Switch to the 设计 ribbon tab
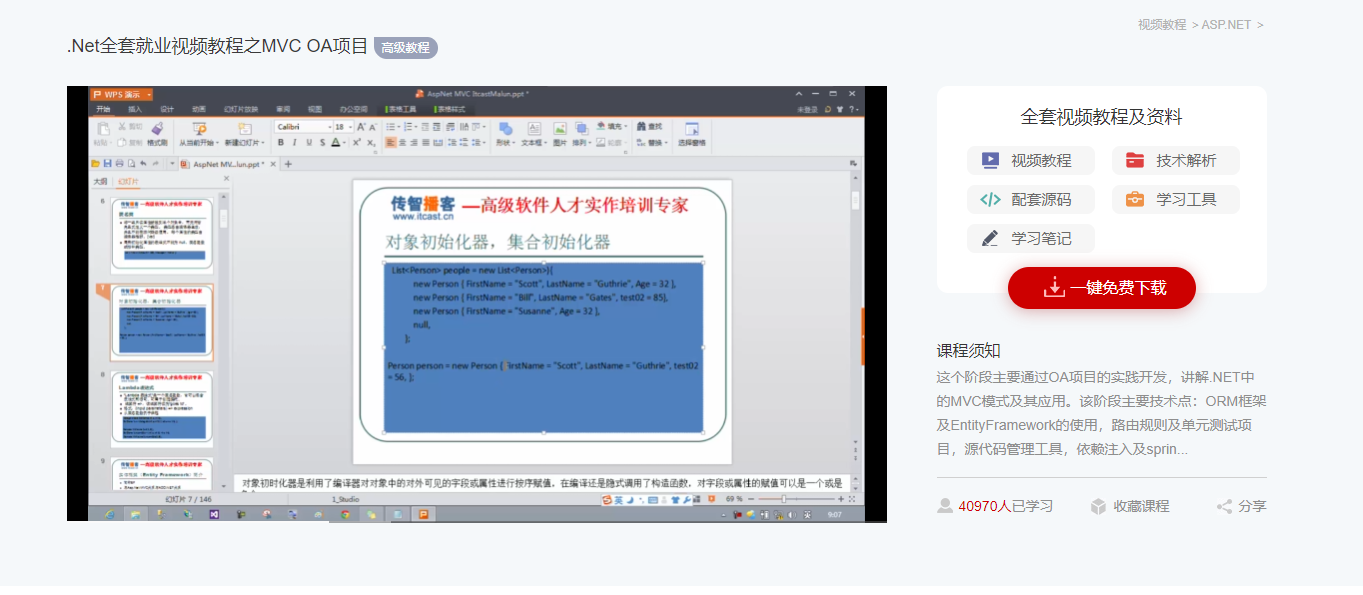The image size is (1363, 595). pyautogui.click(x=167, y=108)
